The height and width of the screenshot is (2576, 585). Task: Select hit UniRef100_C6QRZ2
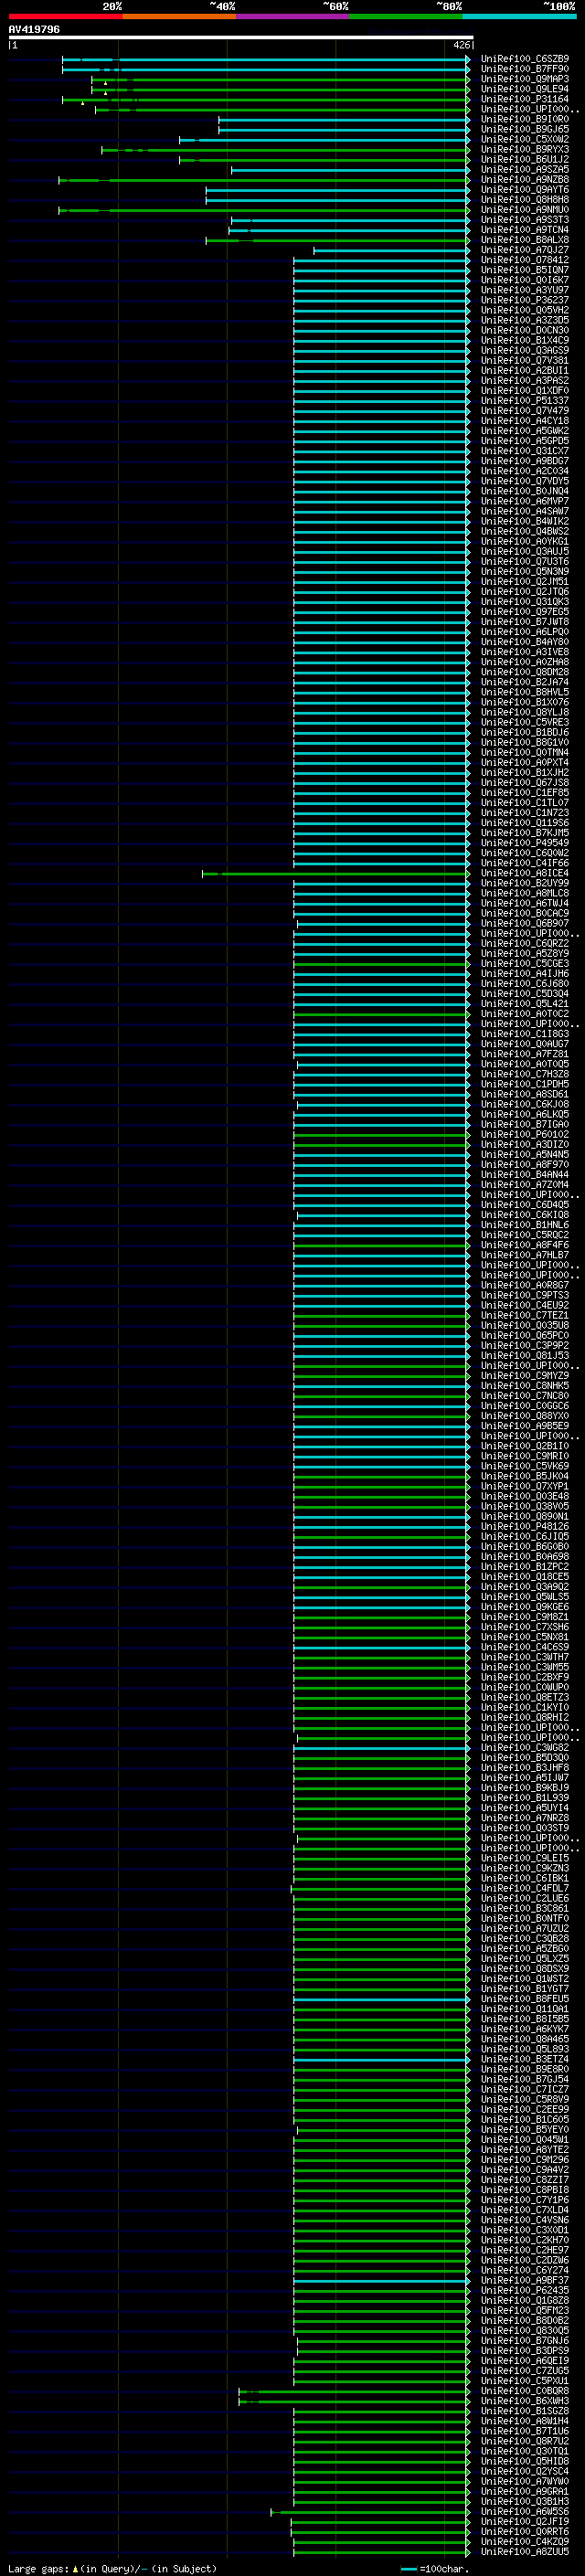525,943
